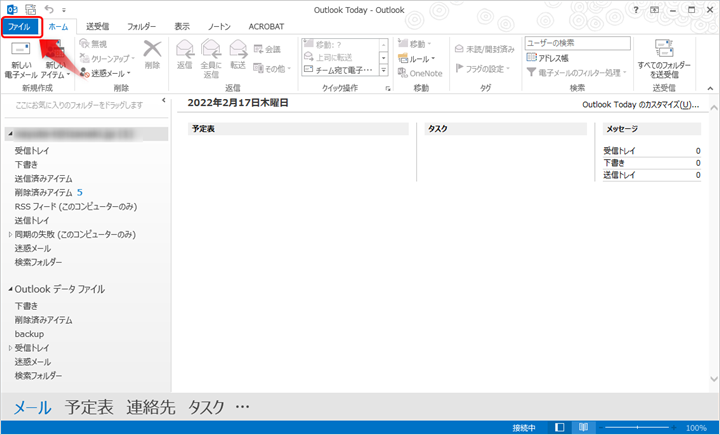
Task: Open the クイック操作 dialog launcher
Action: [388, 88]
